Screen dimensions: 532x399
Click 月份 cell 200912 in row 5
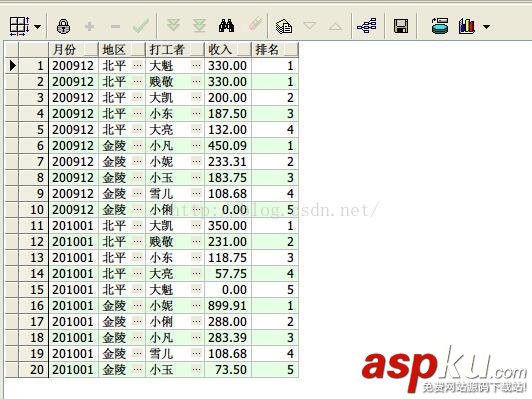click(74, 130)
